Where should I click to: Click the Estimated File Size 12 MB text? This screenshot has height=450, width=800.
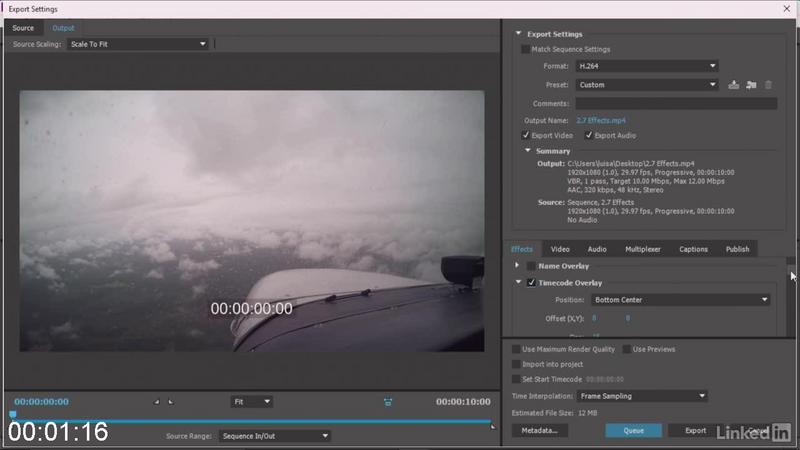554,413
